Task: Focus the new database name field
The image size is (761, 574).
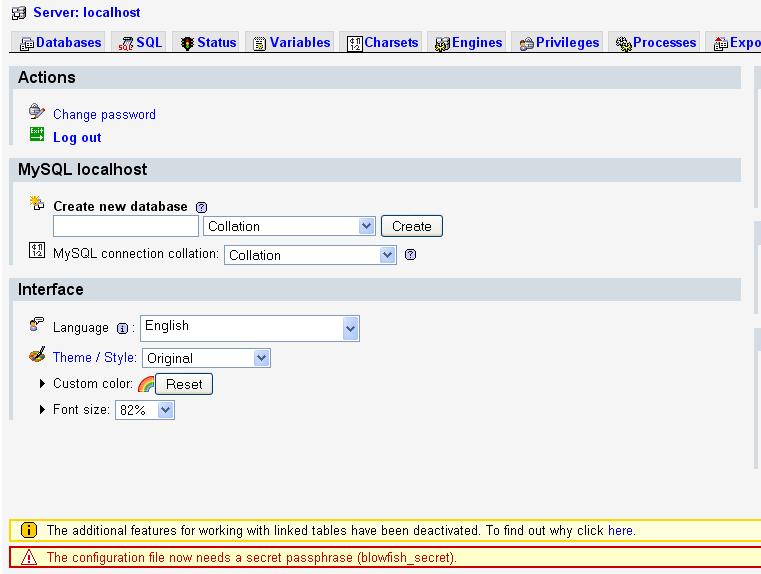Action: point(126,226)
